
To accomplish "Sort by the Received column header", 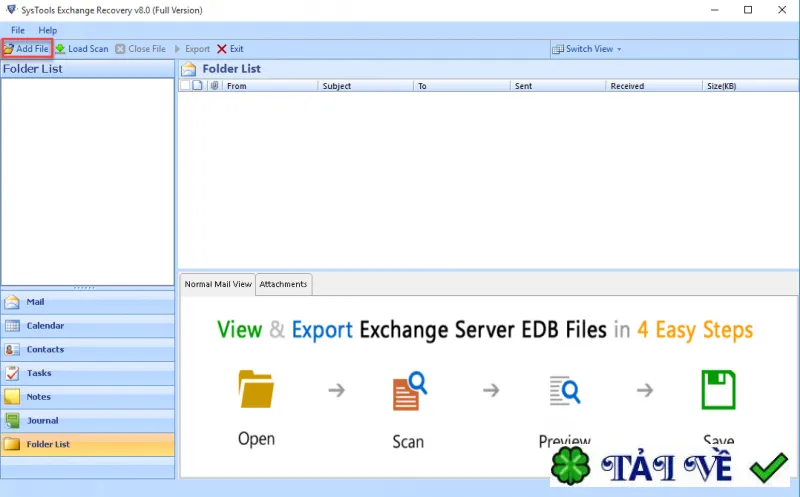I will [x=654, y=86].
